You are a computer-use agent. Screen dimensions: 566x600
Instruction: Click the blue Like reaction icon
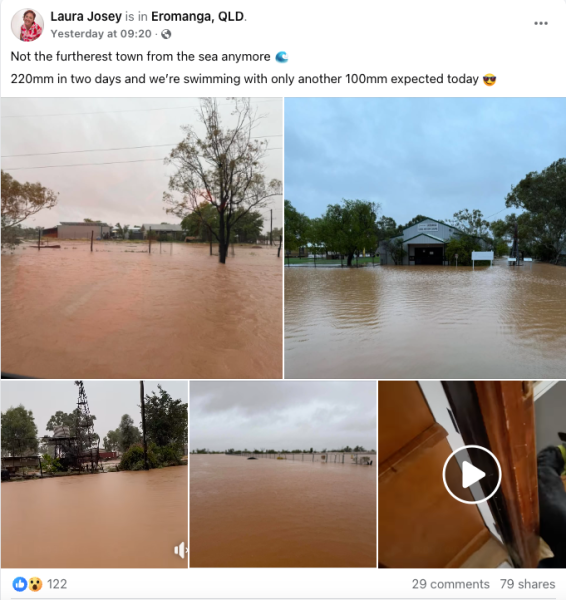(20, 584)
